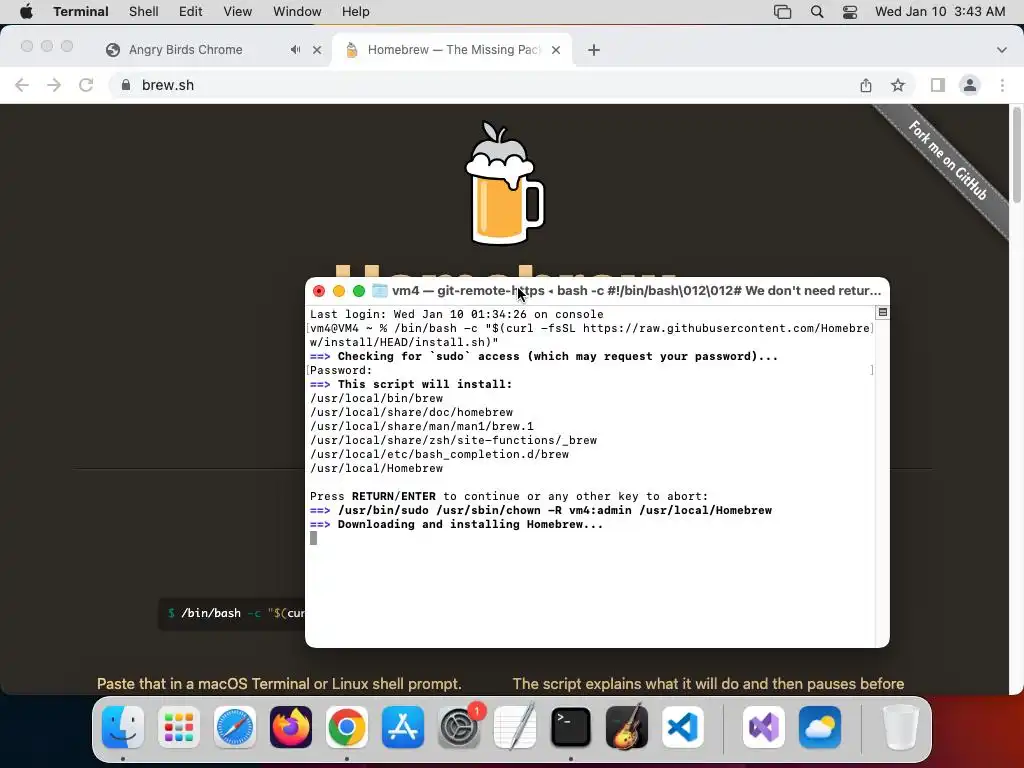Follow the Fork me on GitHub ribbon
Viewport: 1024px width, 768px height.
(x=947, y=160)
